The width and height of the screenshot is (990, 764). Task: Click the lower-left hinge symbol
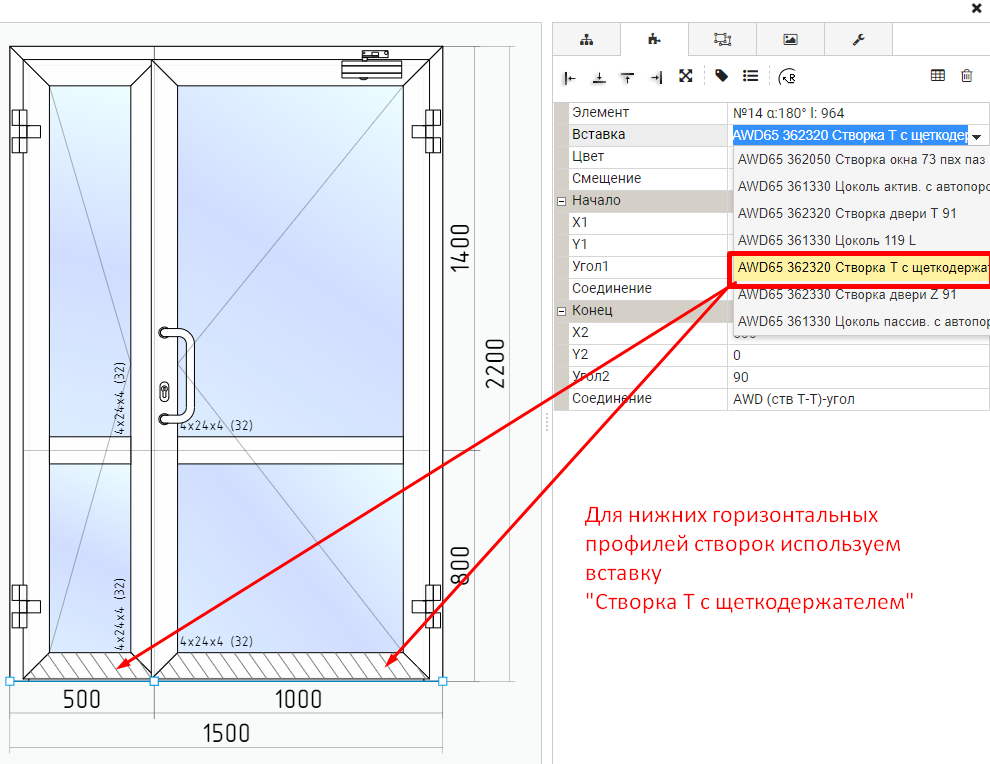[x=25, y=606]
